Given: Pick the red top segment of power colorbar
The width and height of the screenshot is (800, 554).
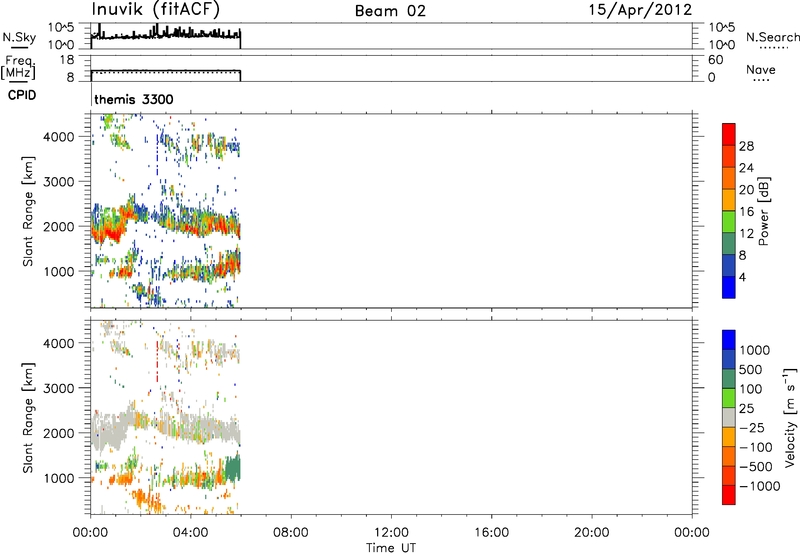Looking at the screenshot, I should pos(729,134).
